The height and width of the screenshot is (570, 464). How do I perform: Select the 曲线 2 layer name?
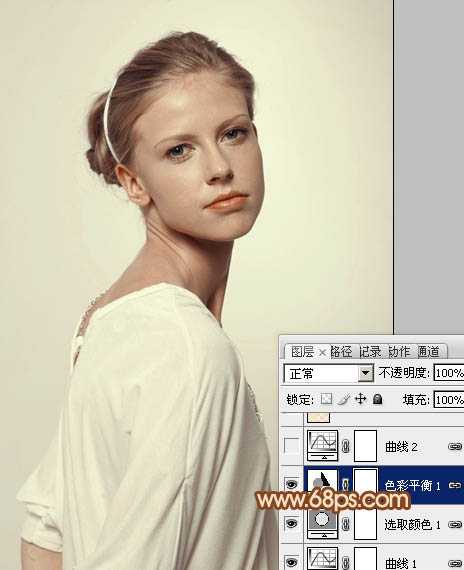coord(401,446)
